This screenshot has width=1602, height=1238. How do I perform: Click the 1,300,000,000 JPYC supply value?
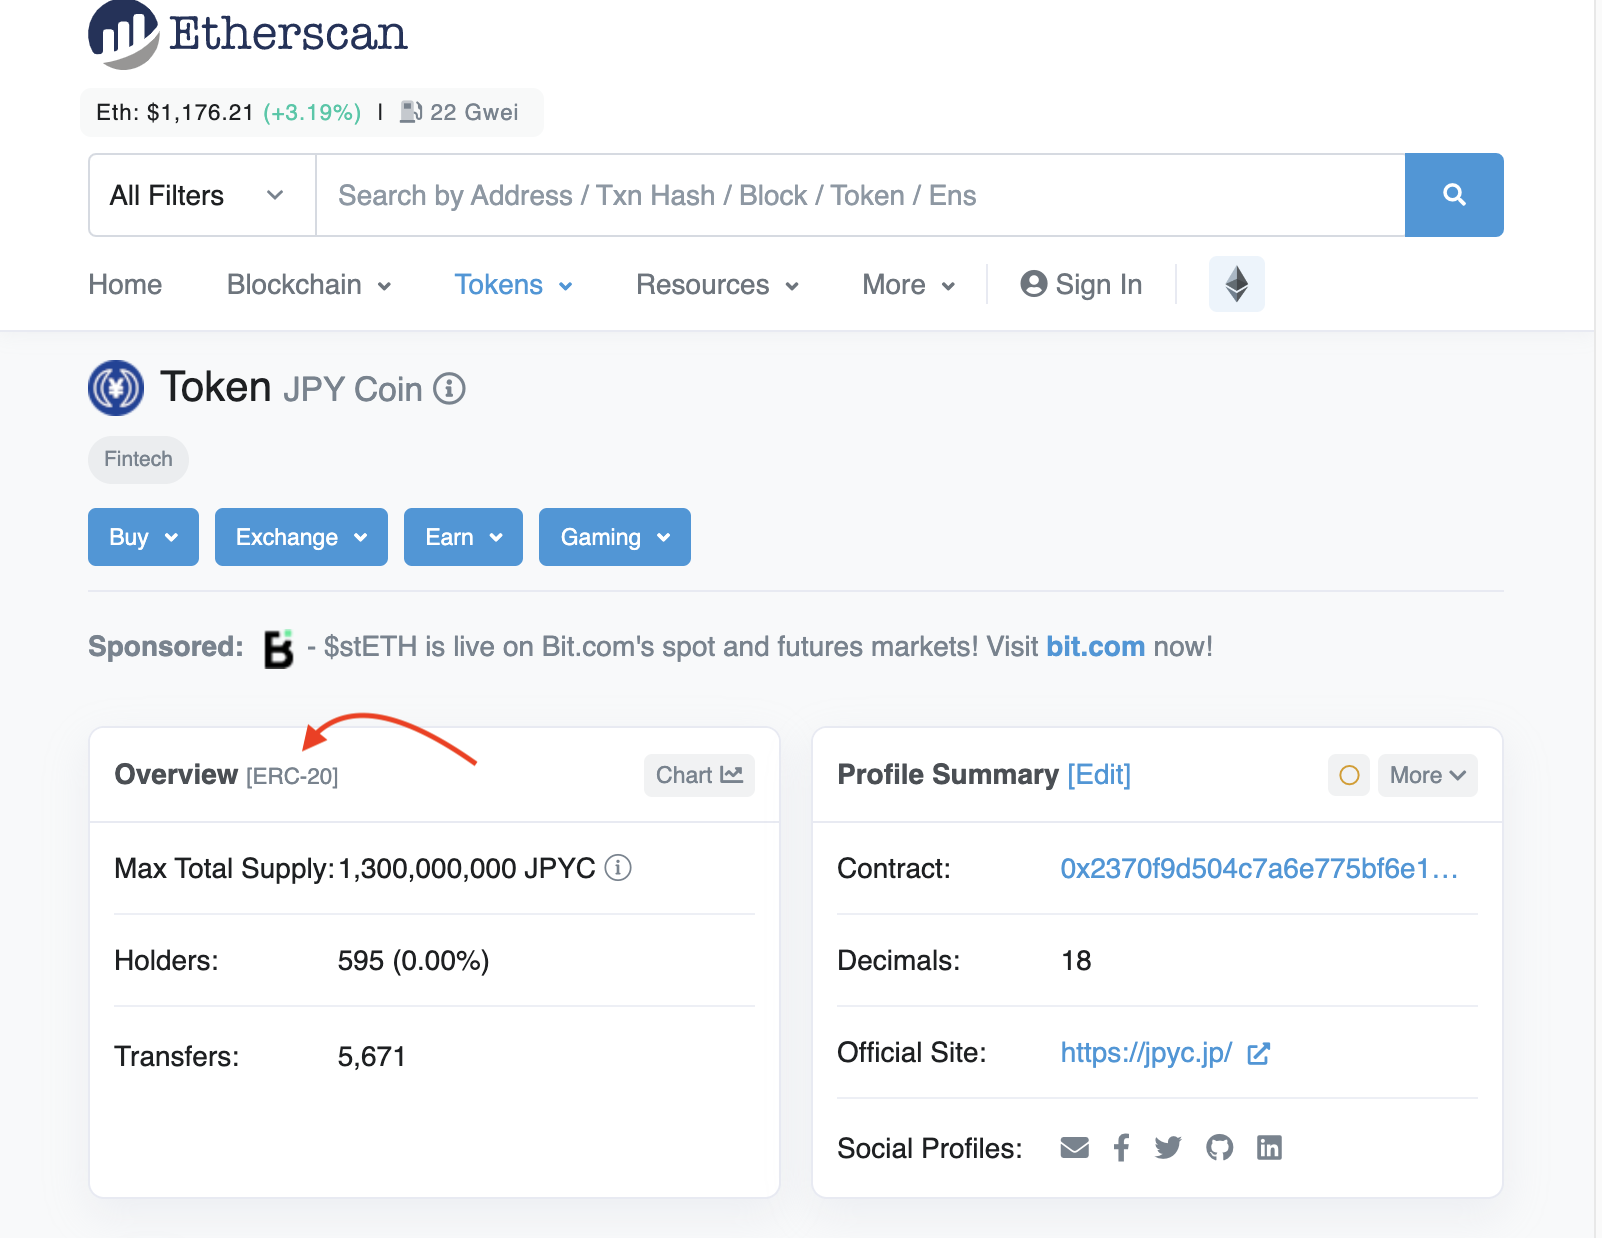(x=467, y=868)
